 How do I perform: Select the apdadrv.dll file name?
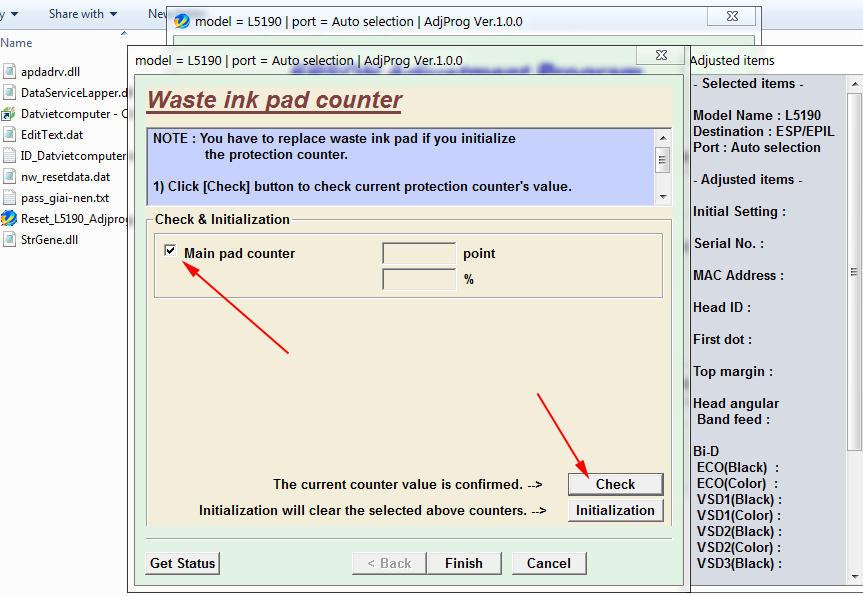coord(51,72)
